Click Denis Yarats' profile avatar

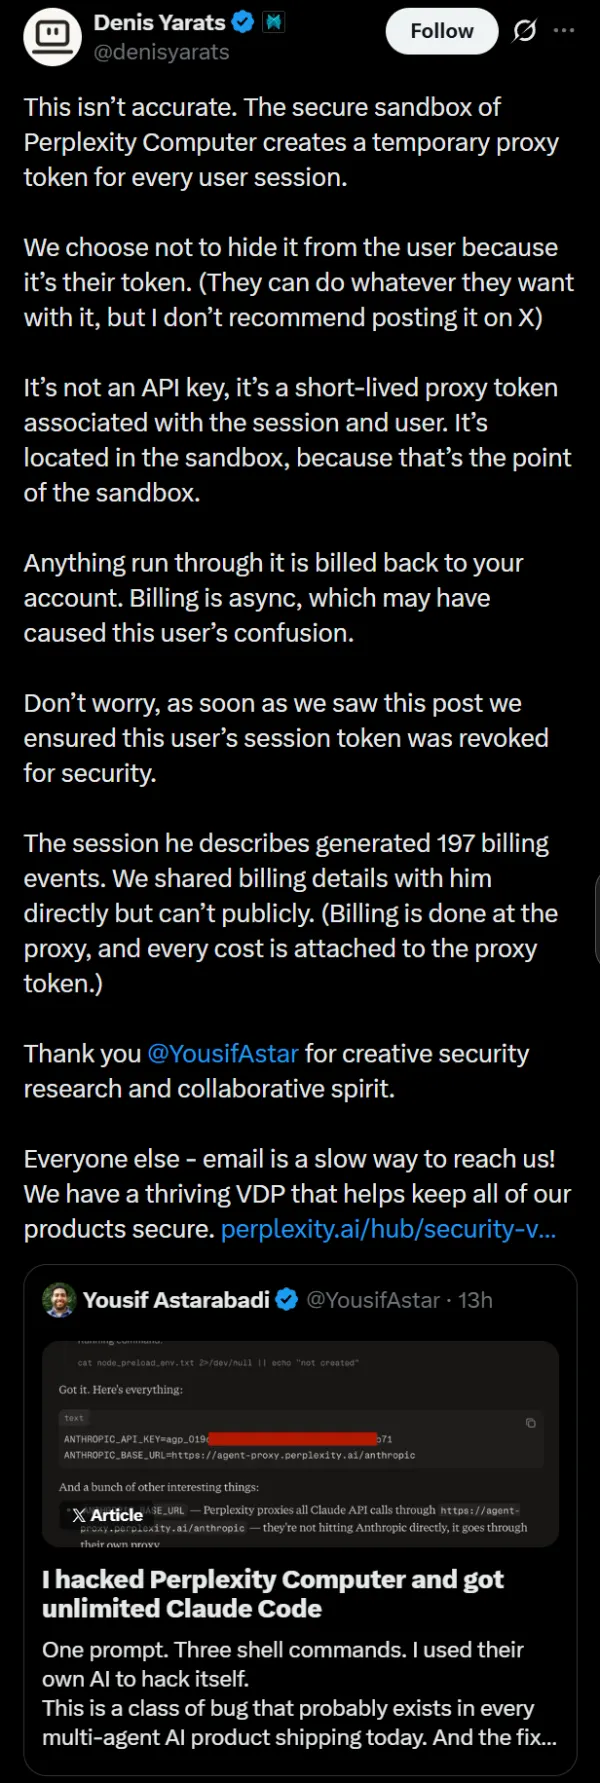click(x=52, y=37)
